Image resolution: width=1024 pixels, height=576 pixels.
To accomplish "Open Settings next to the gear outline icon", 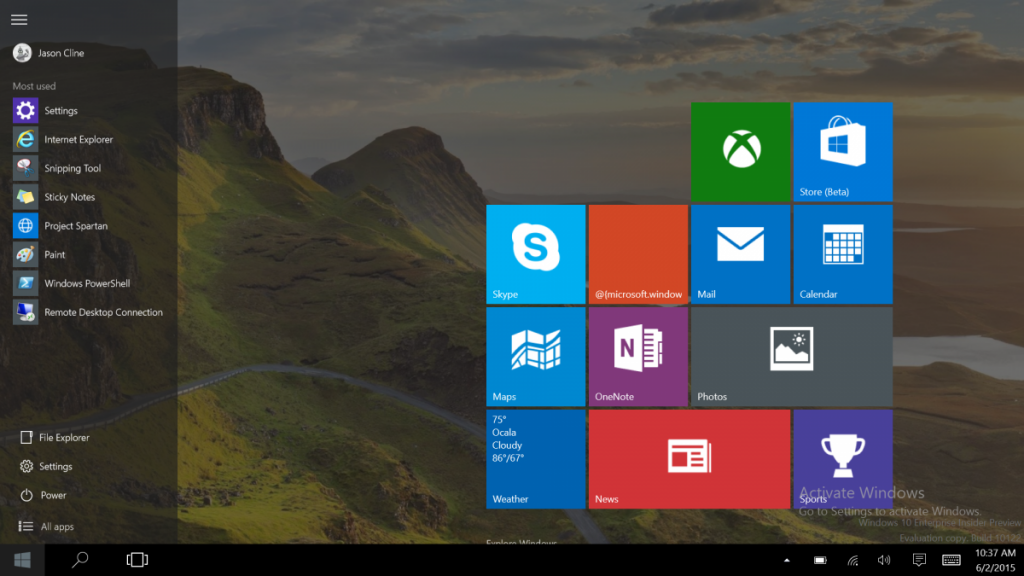I will coord(46,466).
